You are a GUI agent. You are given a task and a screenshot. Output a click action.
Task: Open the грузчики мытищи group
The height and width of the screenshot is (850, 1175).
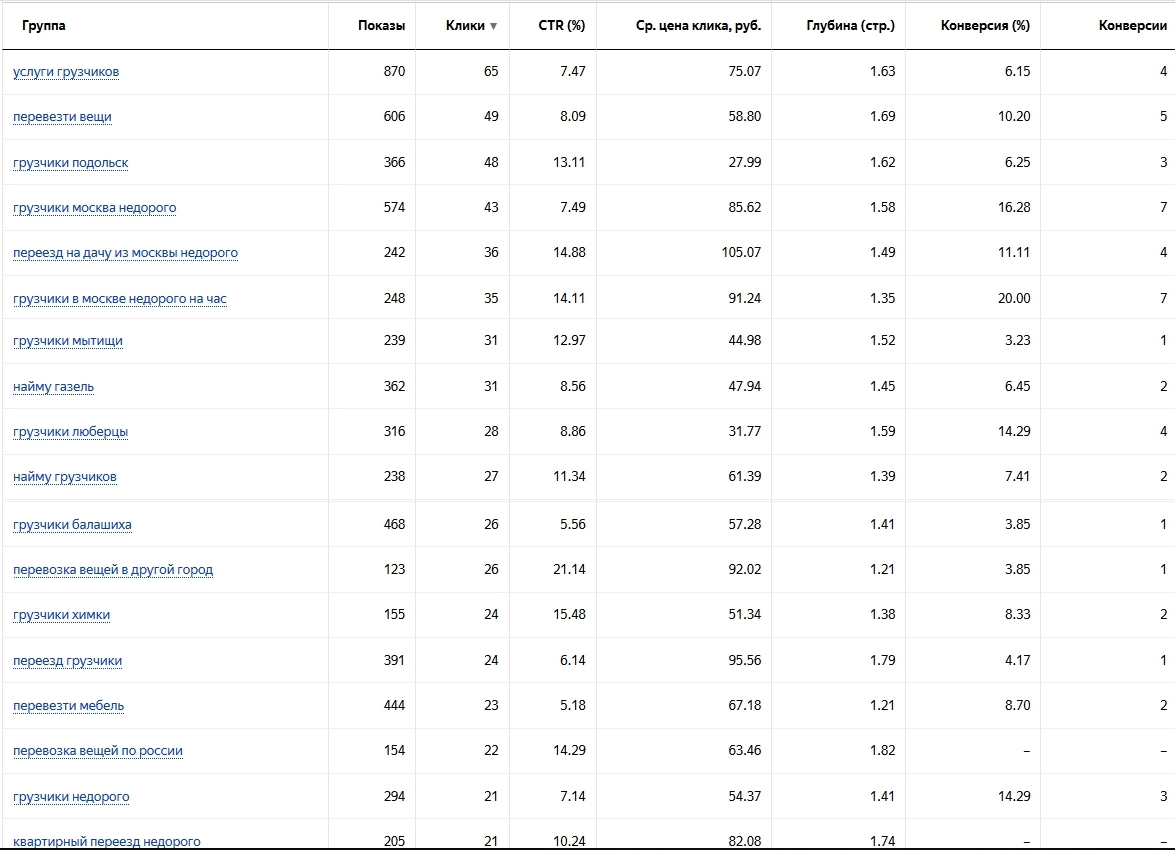pyautogui.click(x=68, y=341)
